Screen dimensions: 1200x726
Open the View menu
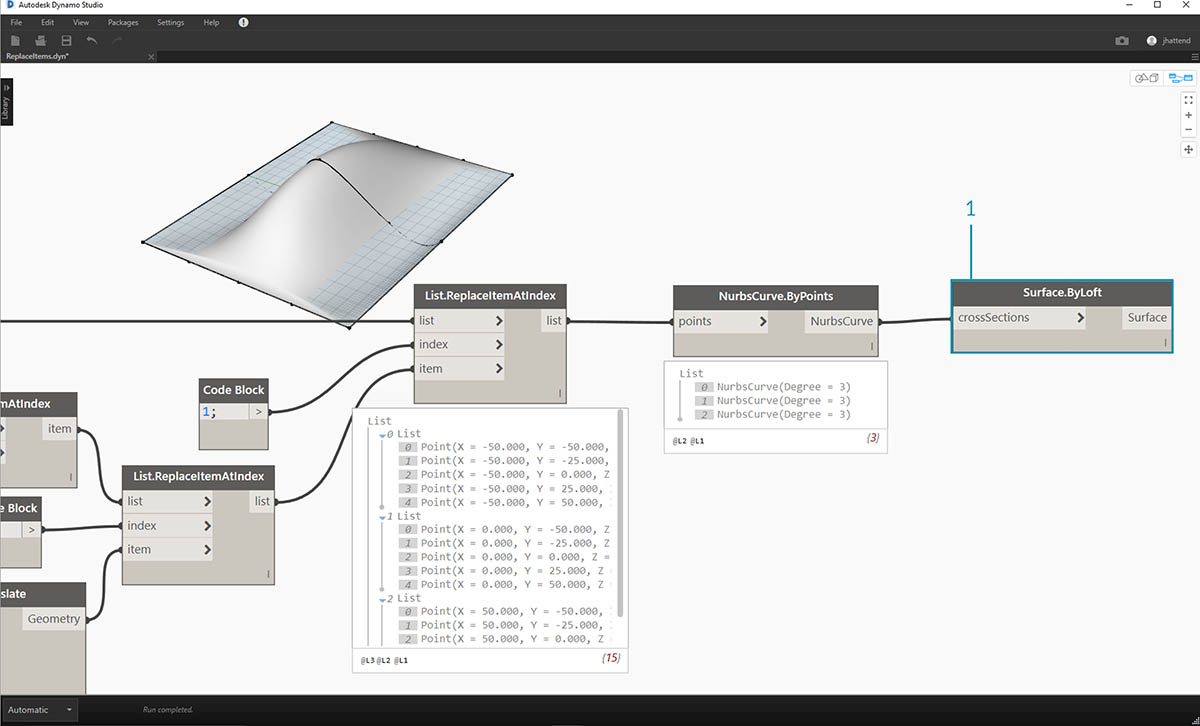[x=81, y=22]
